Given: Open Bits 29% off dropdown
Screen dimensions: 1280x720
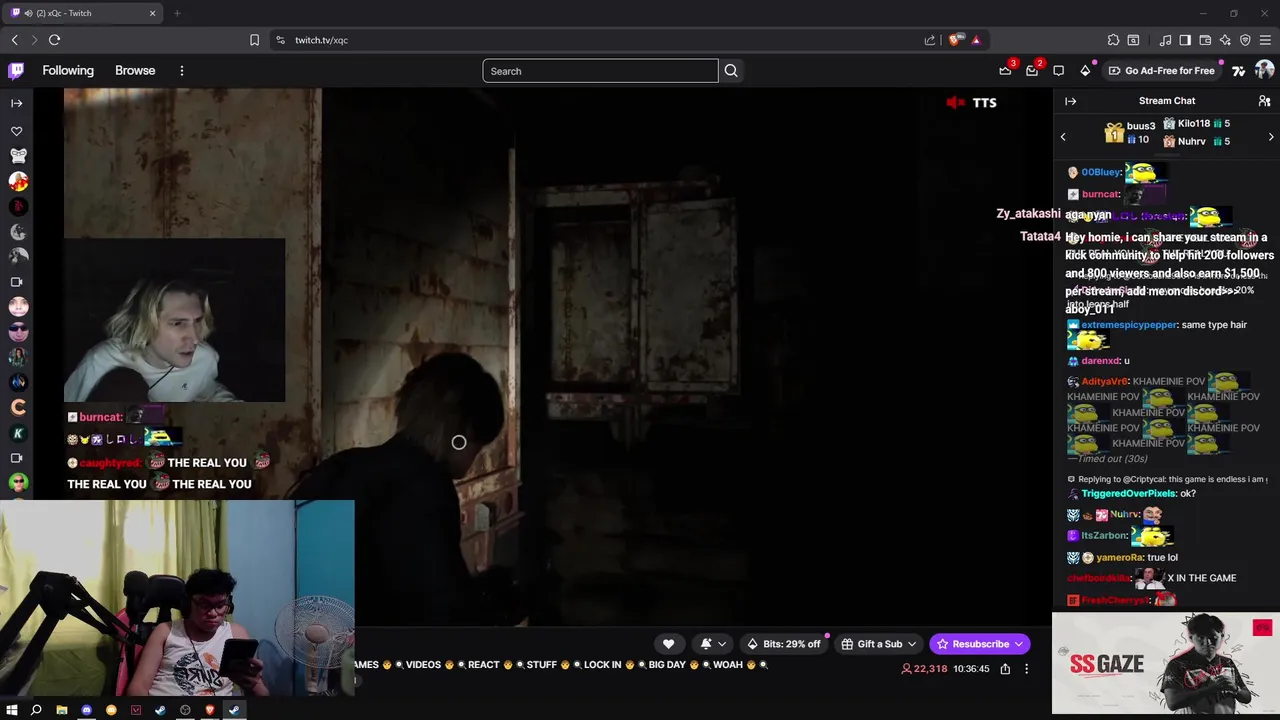Looking at the screenshot, I should 784,644.
